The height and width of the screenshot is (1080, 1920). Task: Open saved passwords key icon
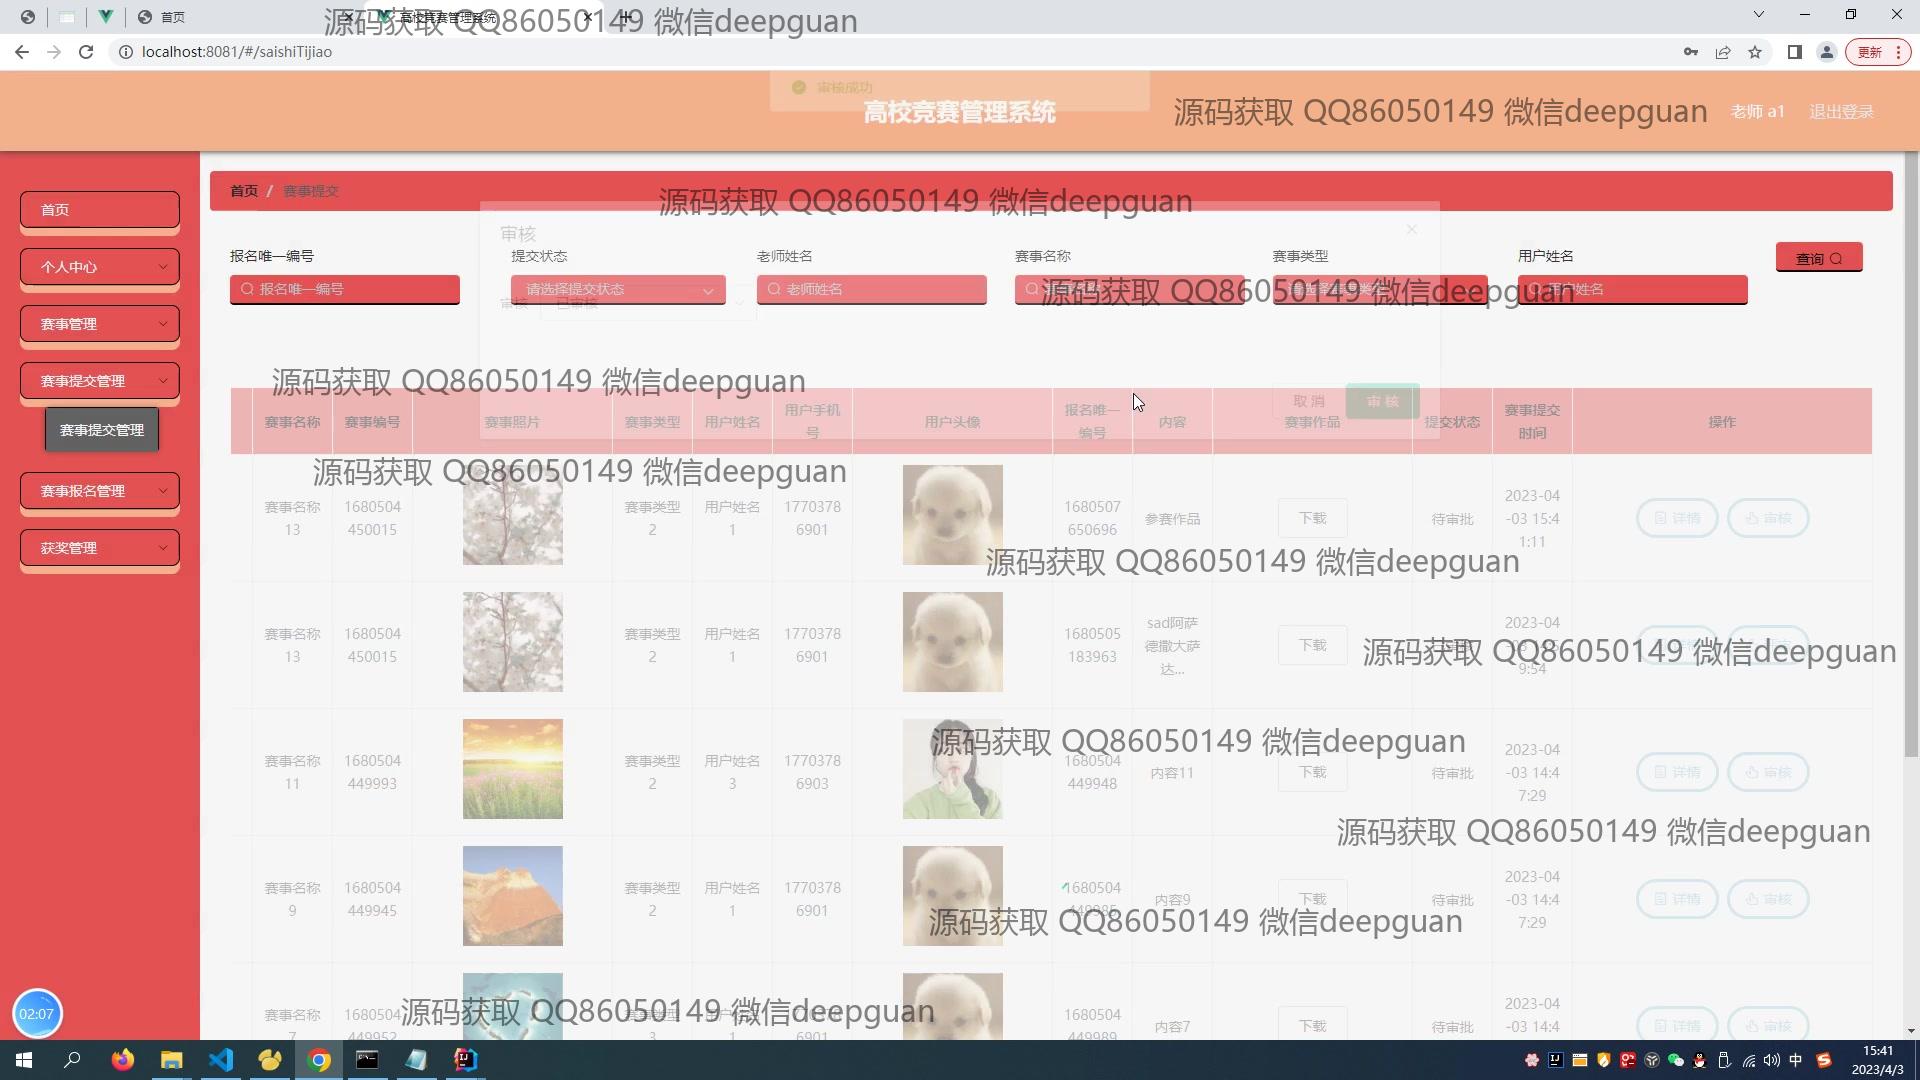1691,52
